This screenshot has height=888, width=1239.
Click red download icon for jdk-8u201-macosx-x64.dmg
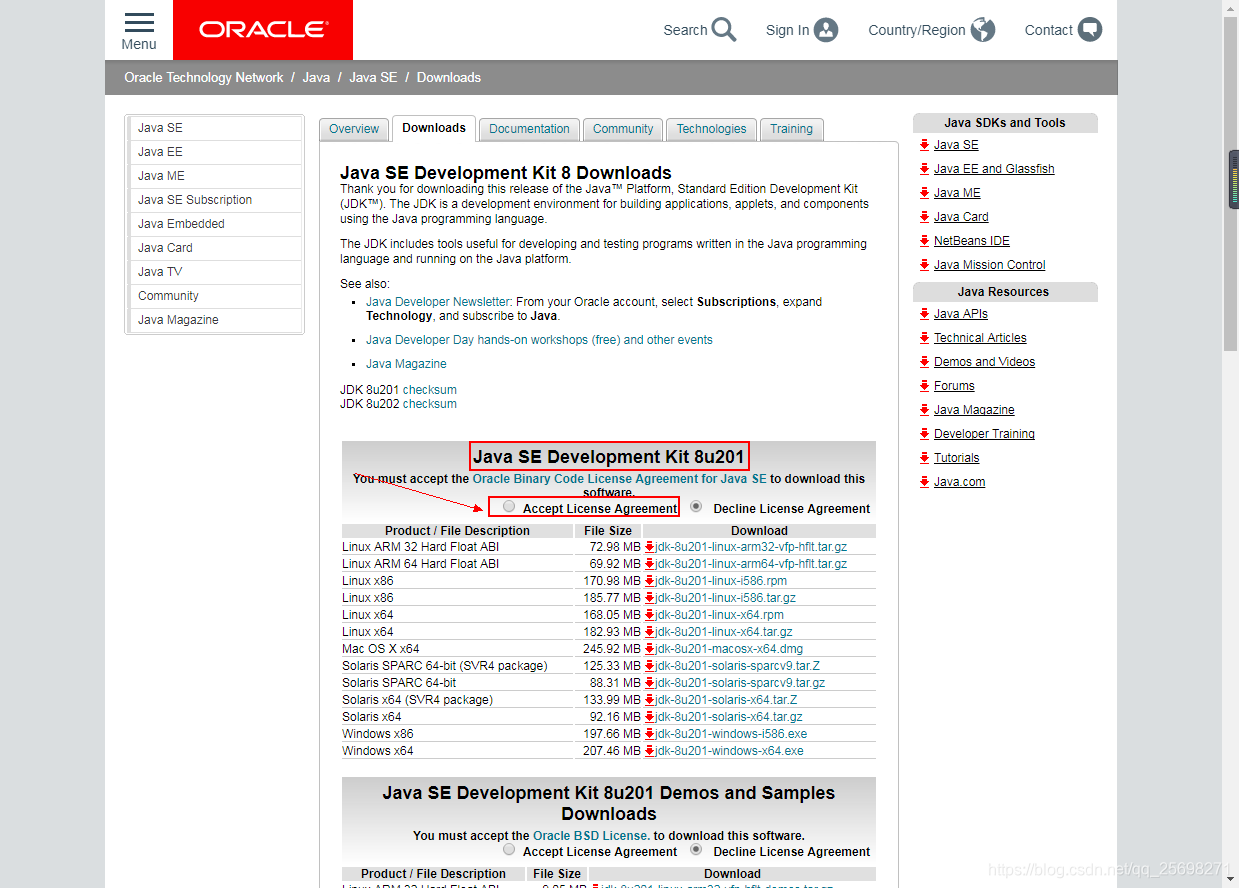(x=649, y=649)
